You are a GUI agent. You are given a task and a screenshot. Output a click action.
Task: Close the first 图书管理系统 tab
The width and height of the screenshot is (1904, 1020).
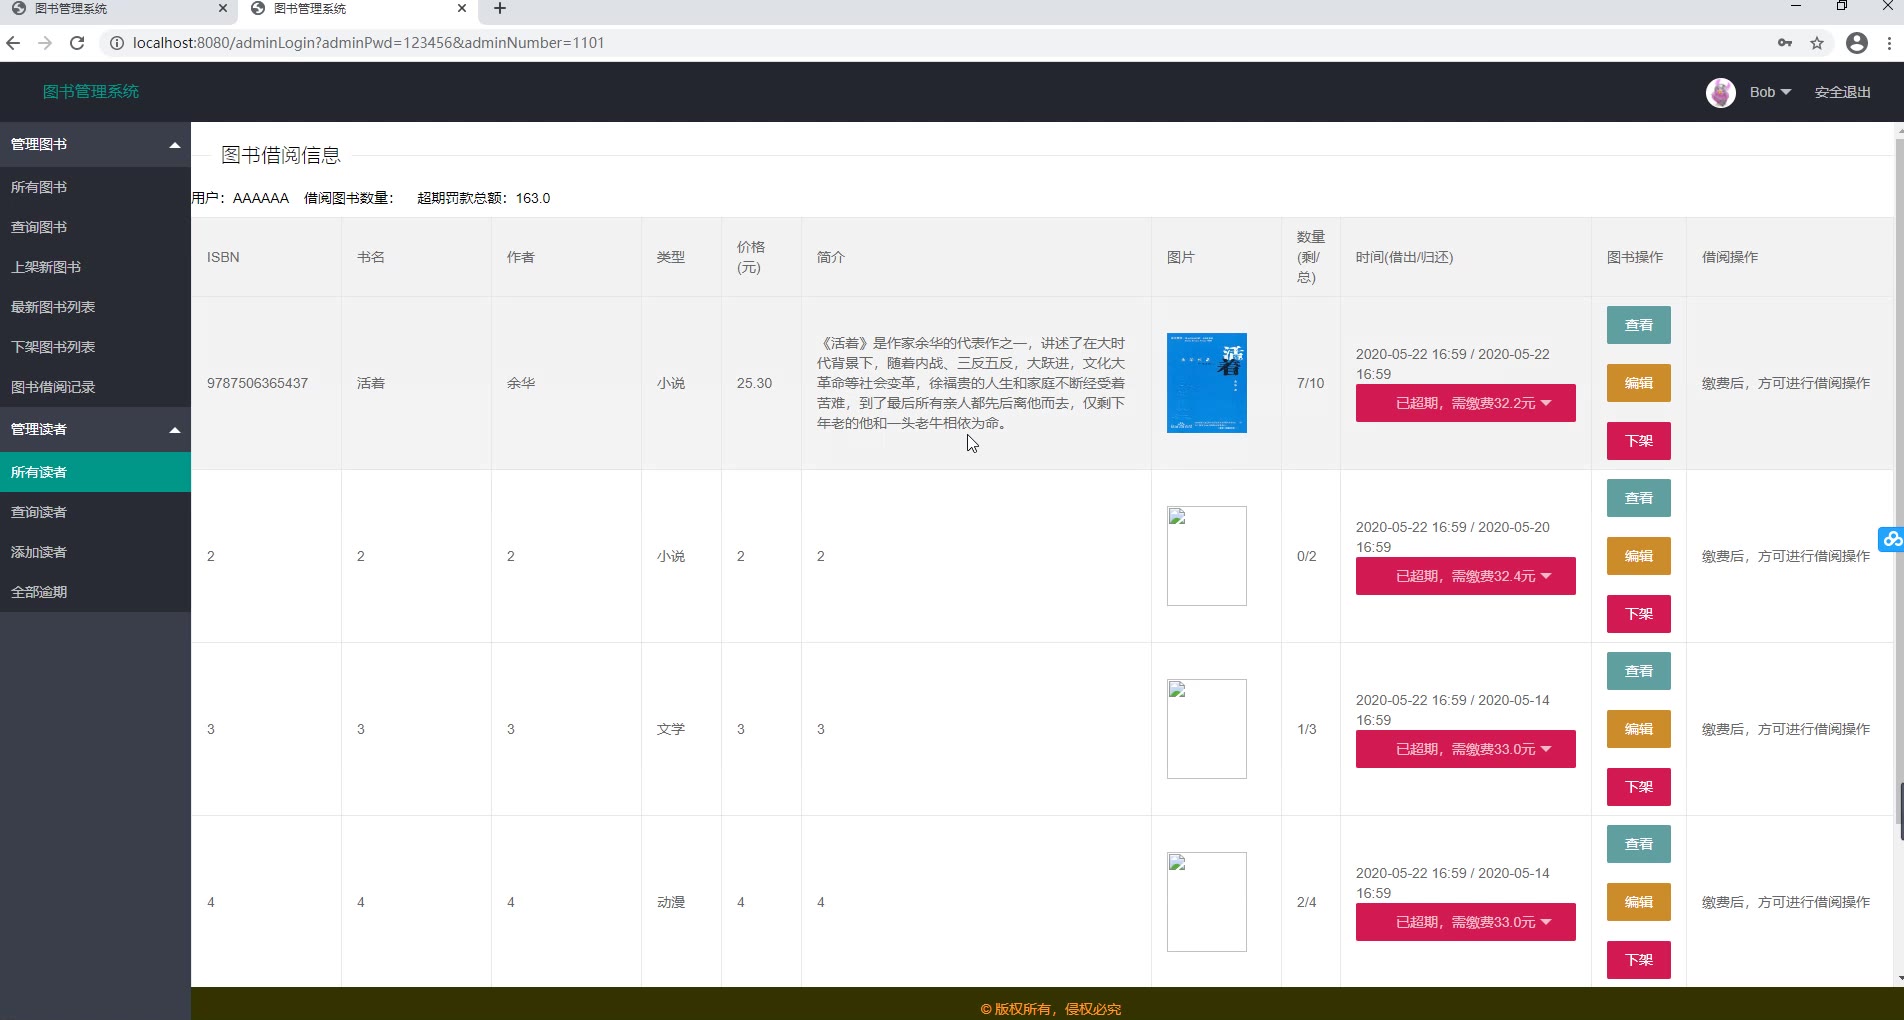[223, 9]
